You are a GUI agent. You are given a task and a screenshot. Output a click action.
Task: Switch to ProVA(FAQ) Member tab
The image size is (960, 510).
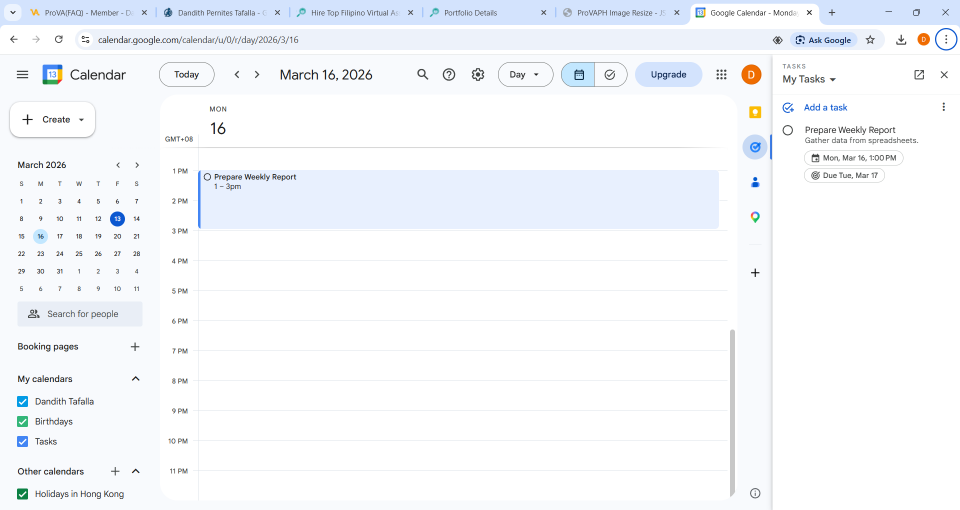pos(88,12)
